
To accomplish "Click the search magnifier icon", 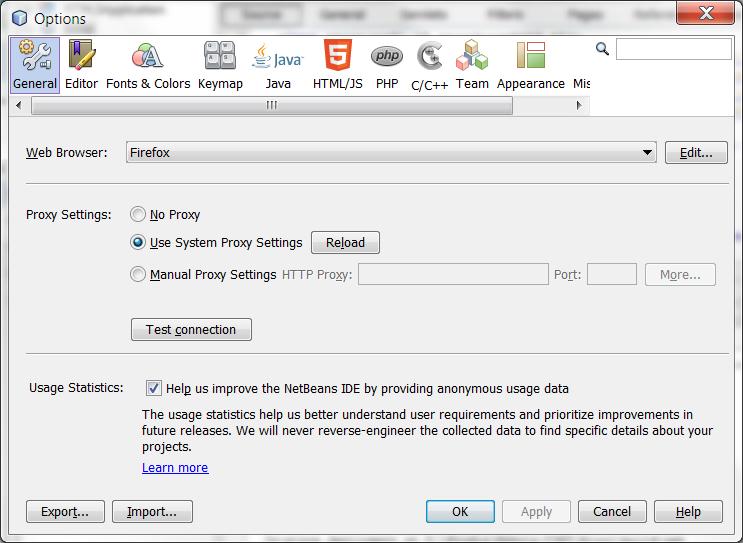I will coord(602,49).
